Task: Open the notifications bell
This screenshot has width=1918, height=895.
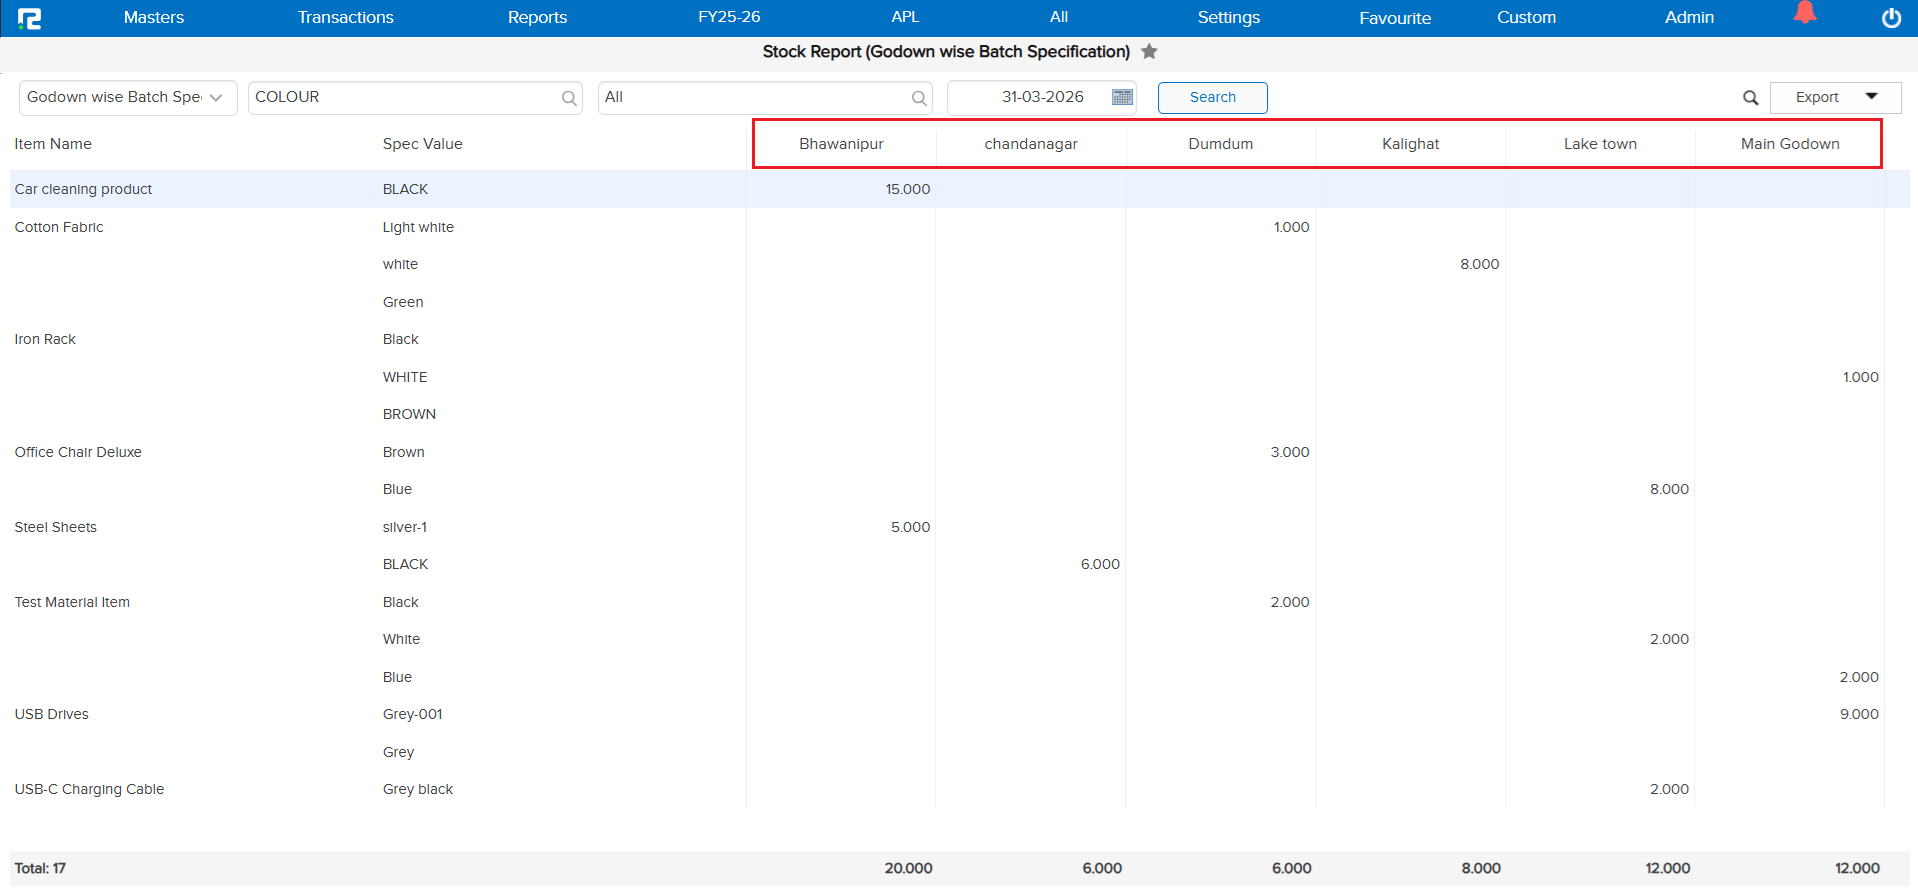Action: pos(1804,13)
